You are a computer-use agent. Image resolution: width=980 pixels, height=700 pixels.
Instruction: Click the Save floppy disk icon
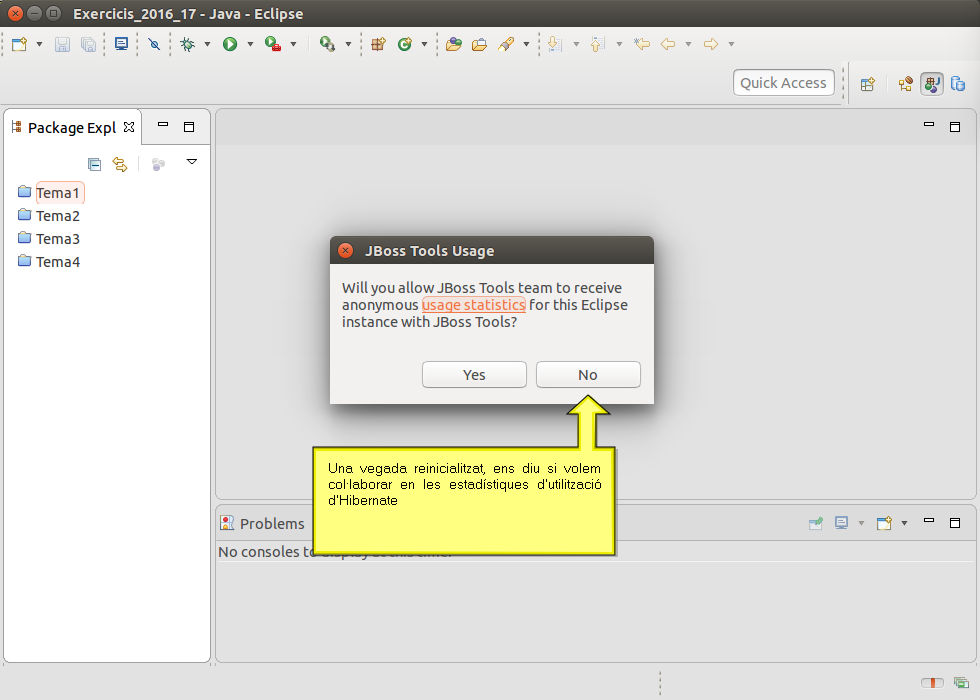[x=62, y=44]
